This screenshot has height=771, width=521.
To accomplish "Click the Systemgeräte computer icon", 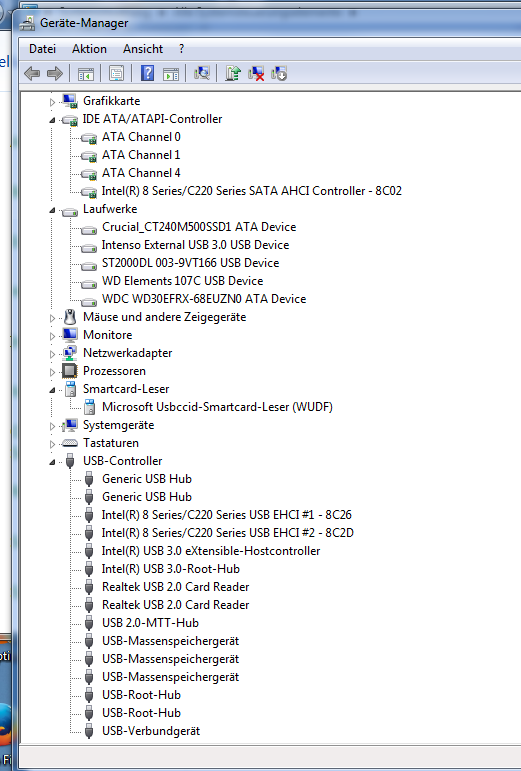I will pos(70,425).
